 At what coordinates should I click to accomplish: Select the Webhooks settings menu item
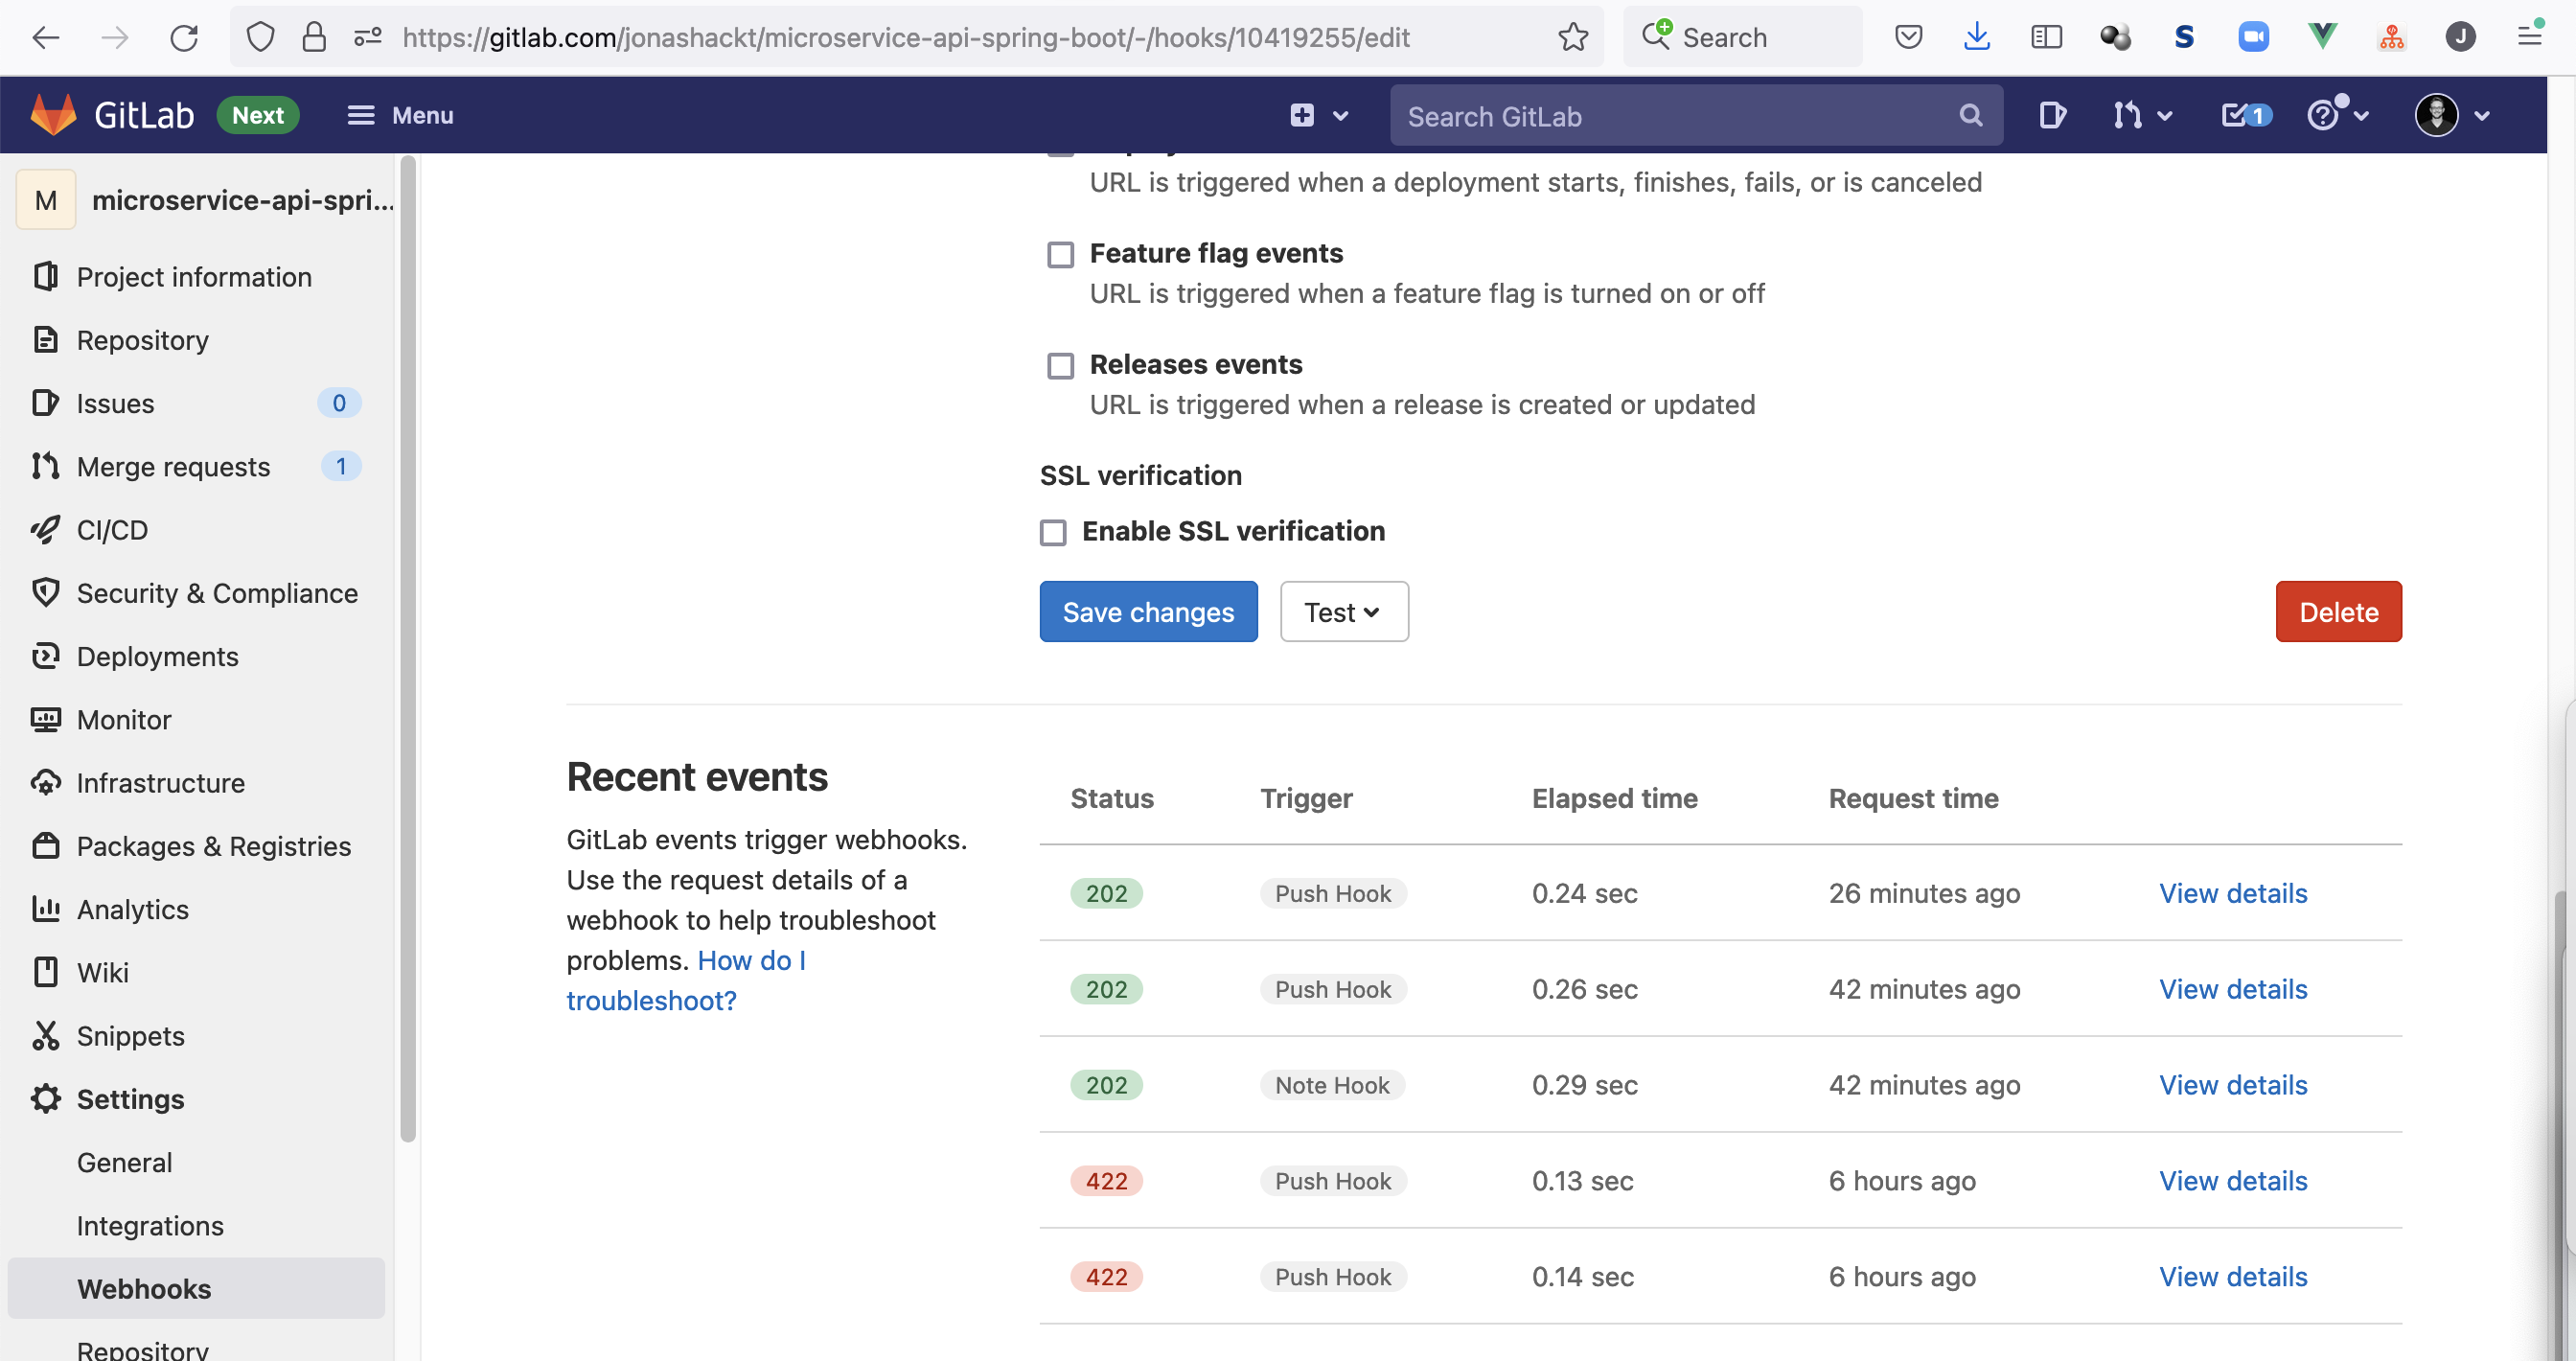pyautogui.click(x=143, y=1288)
